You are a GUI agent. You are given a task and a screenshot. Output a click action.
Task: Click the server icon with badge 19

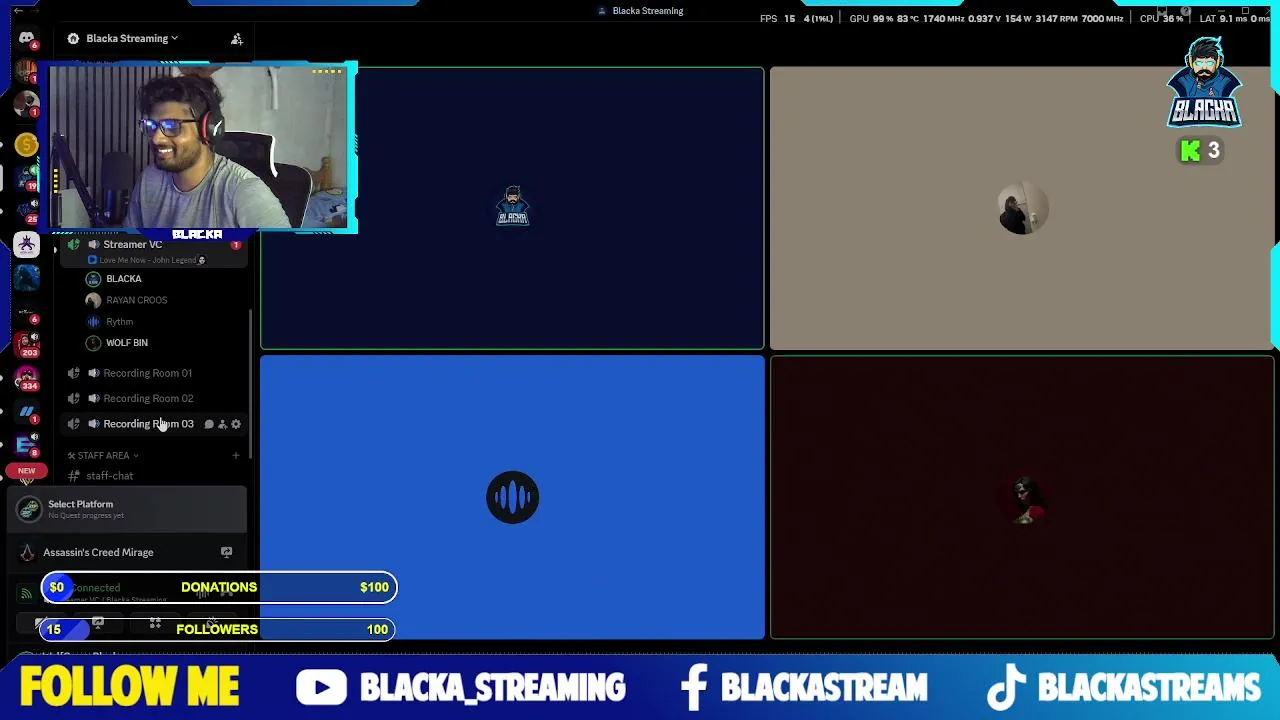point(26,176)
